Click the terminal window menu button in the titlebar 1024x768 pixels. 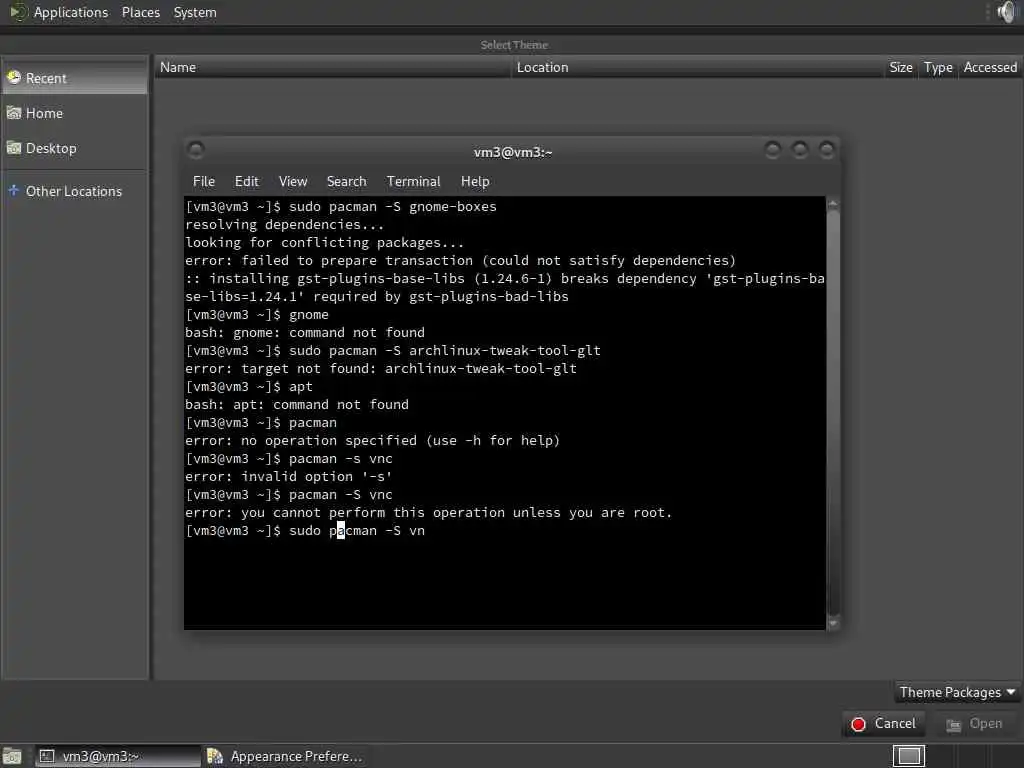(195, 150)
